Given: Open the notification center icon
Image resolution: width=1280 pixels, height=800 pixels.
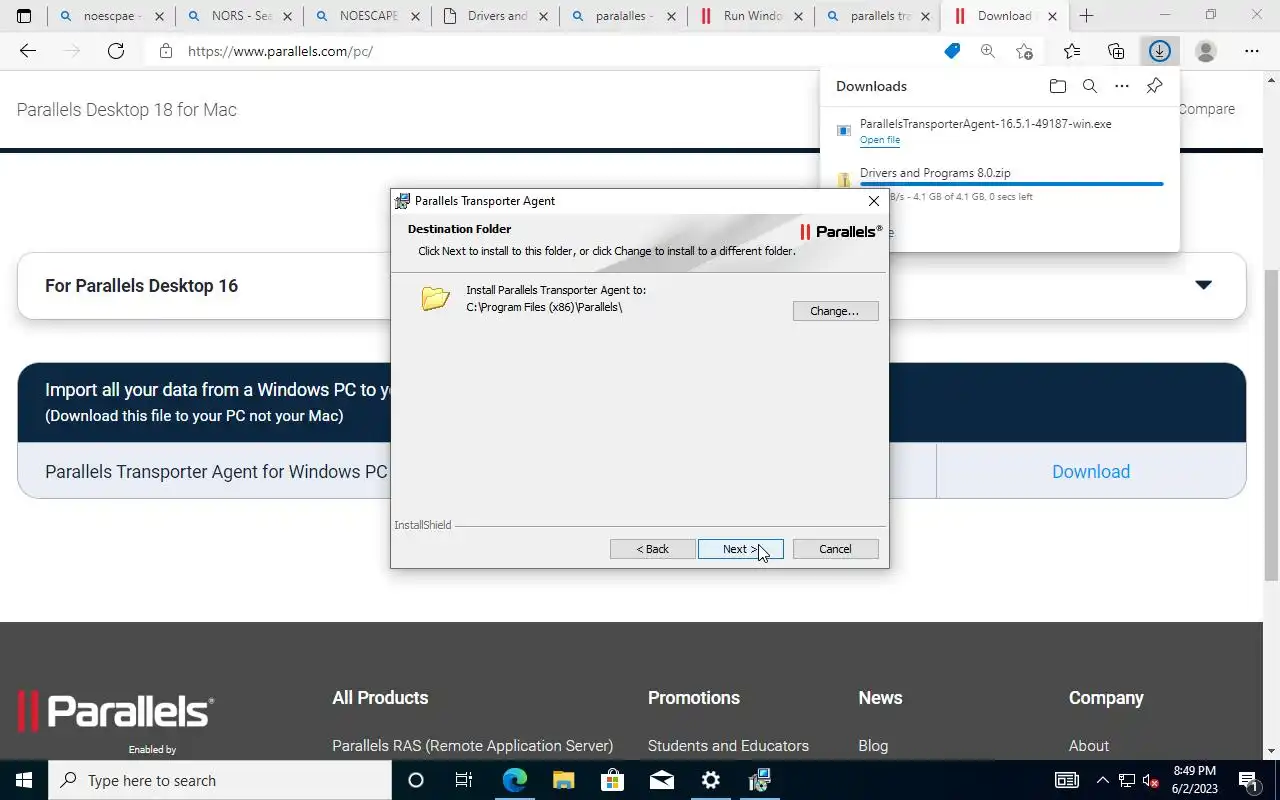Looking at the screenshot, I should point(1248,780).
